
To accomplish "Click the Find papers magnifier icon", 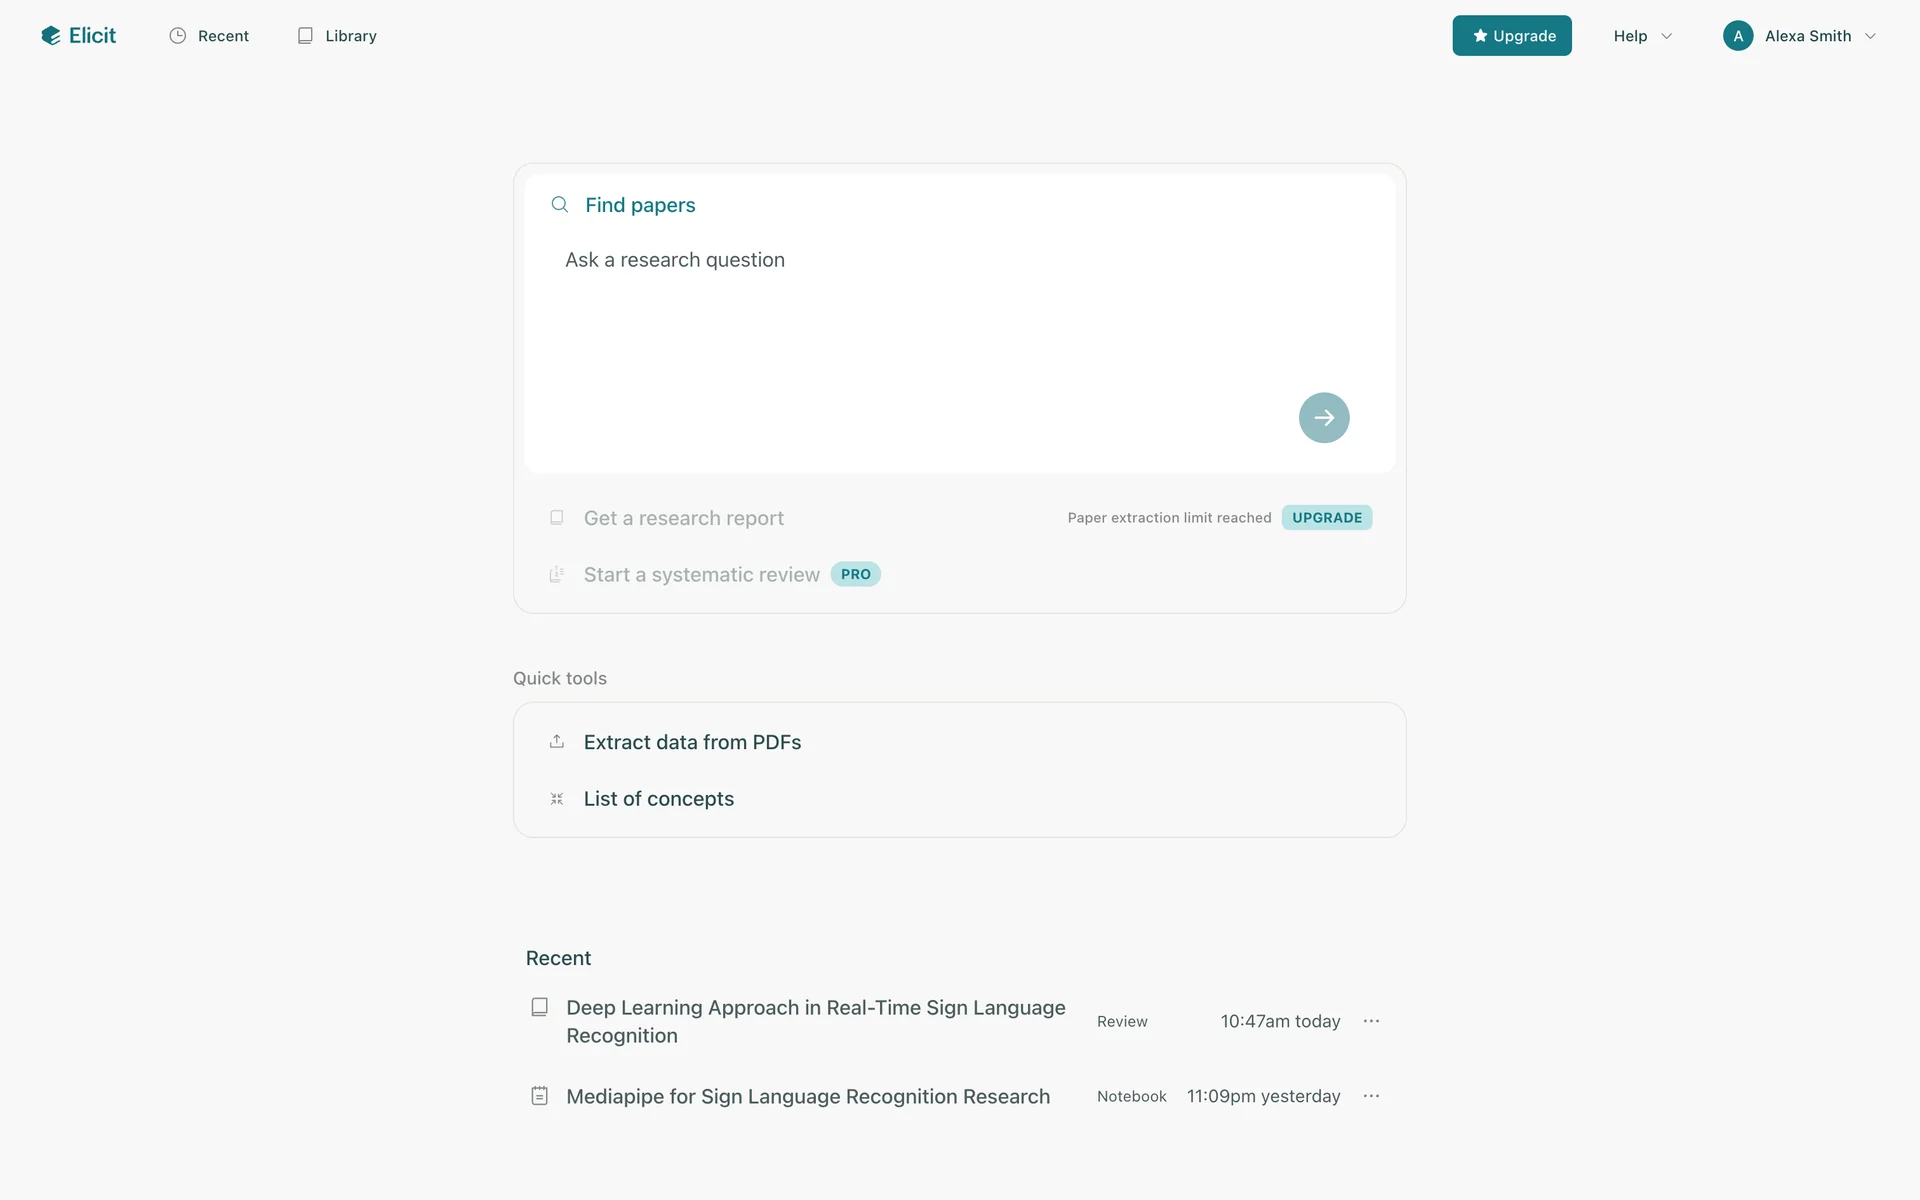I will click(x=560, y=205).
